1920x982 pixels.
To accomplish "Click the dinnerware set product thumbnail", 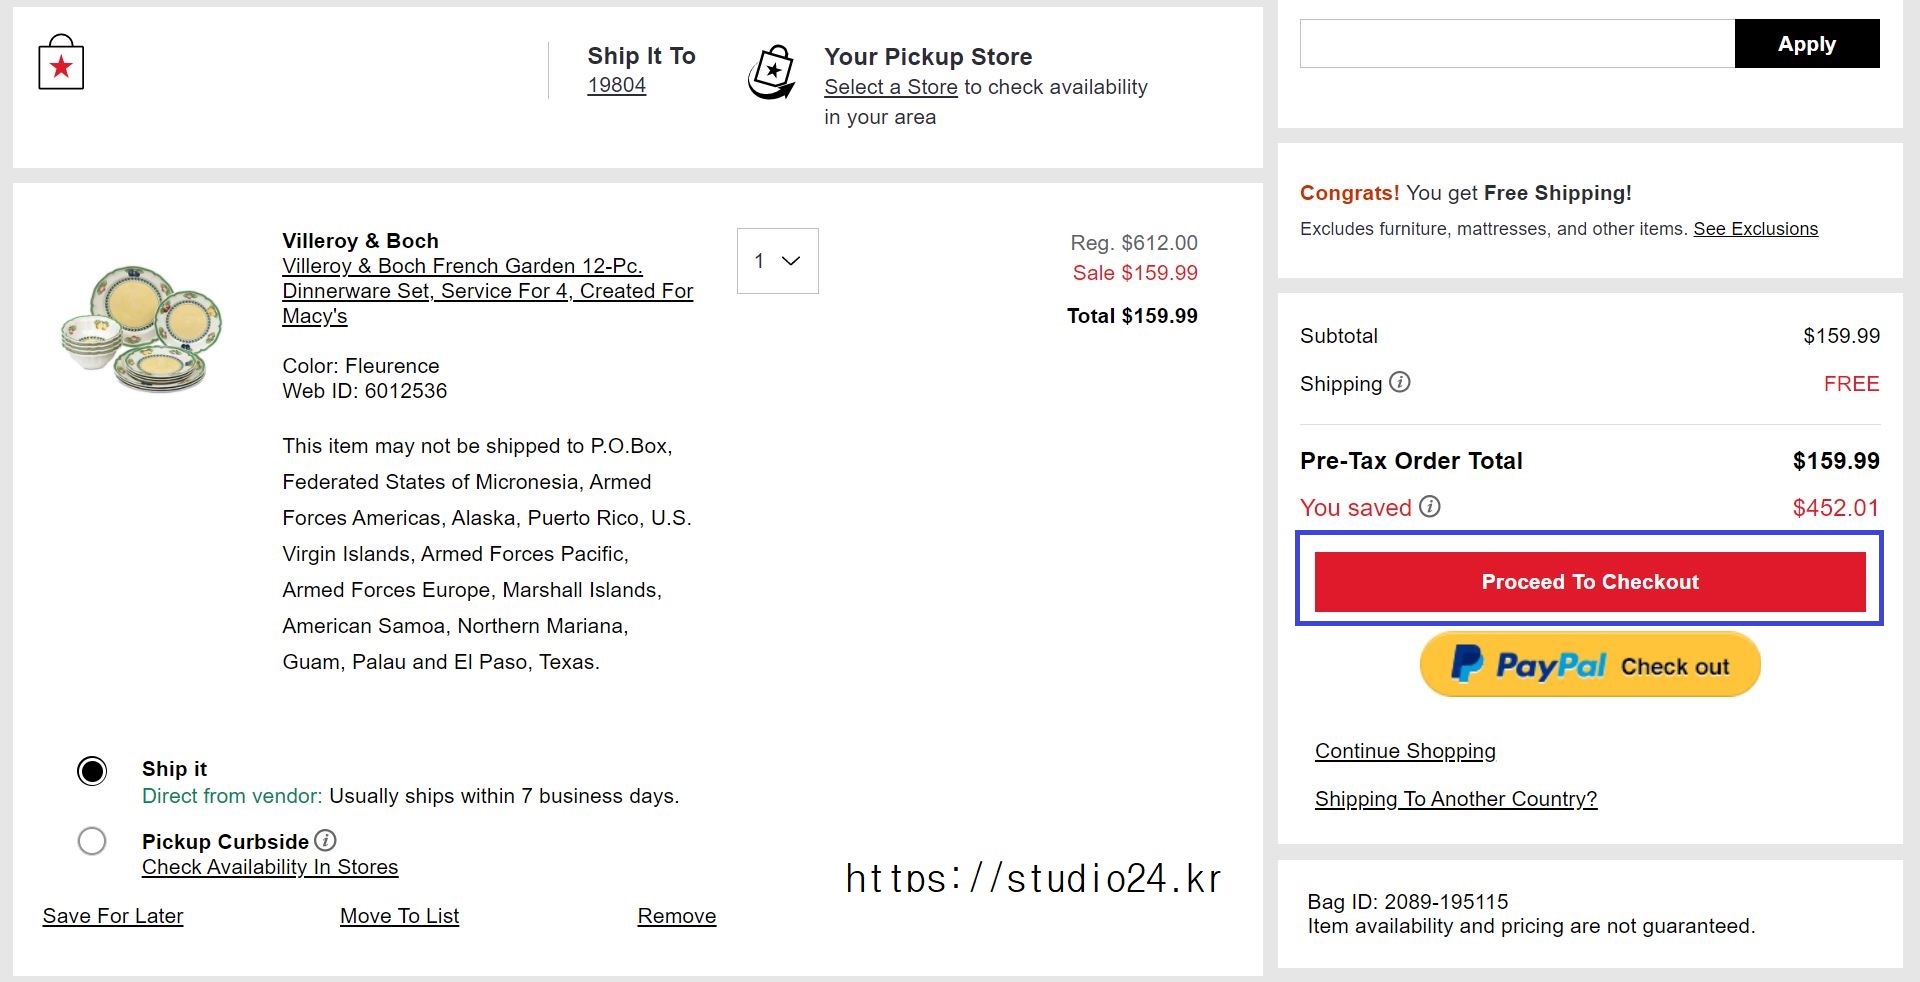I will click(x=141, y=329).
